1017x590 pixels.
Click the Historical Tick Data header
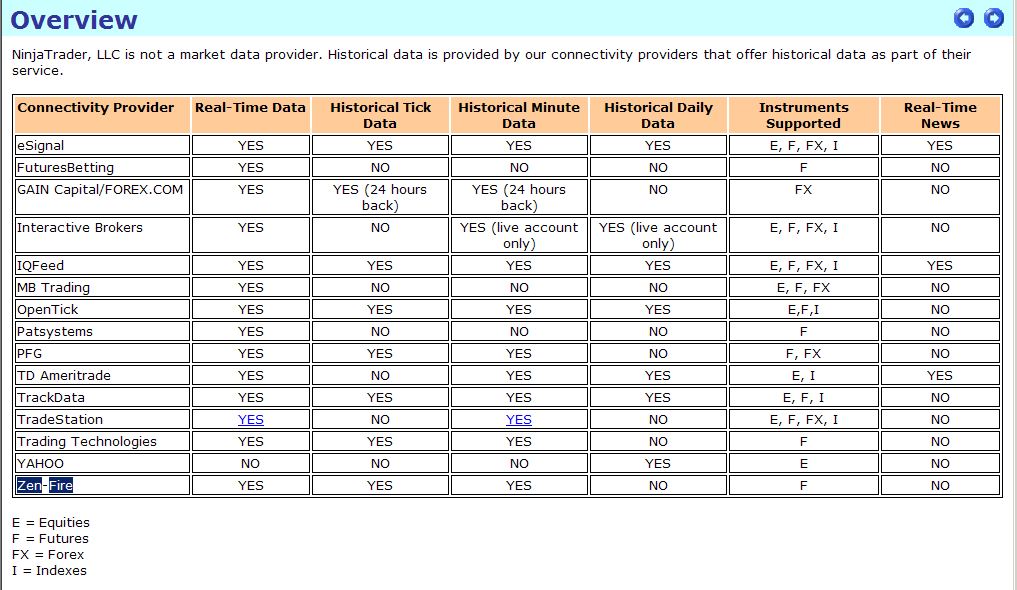point(380,115)
